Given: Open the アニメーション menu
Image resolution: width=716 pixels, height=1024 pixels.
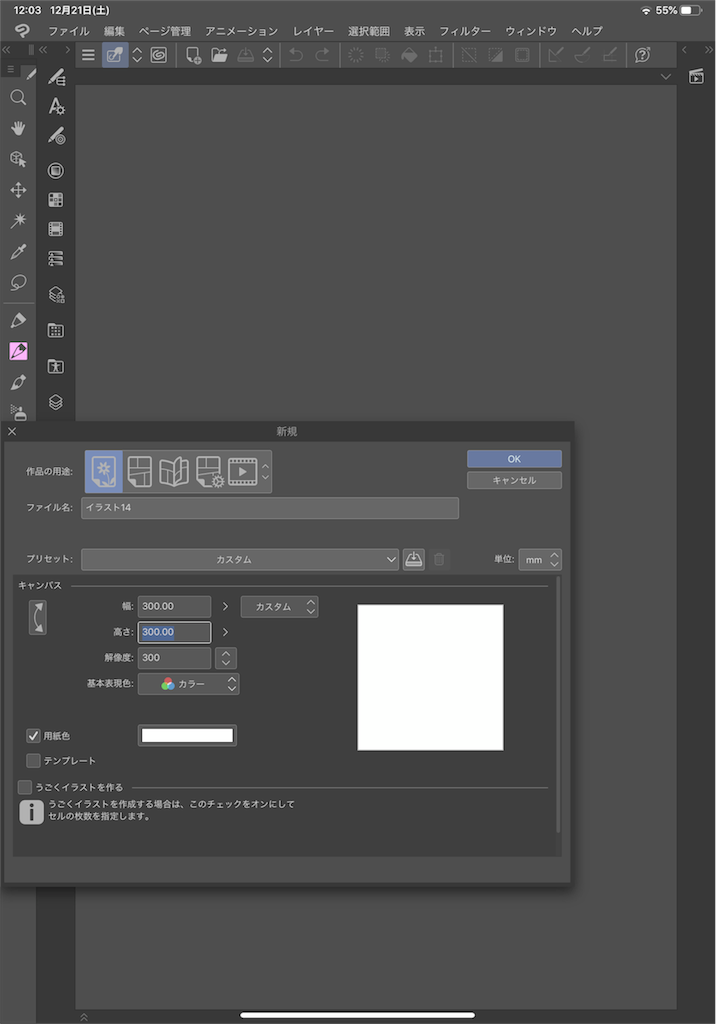Looking at the screenshot, I should click(x=241, y=31).
